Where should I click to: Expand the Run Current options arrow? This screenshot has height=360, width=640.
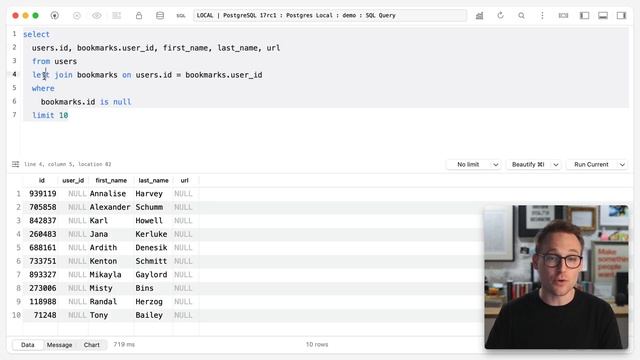tap(622, 164)
